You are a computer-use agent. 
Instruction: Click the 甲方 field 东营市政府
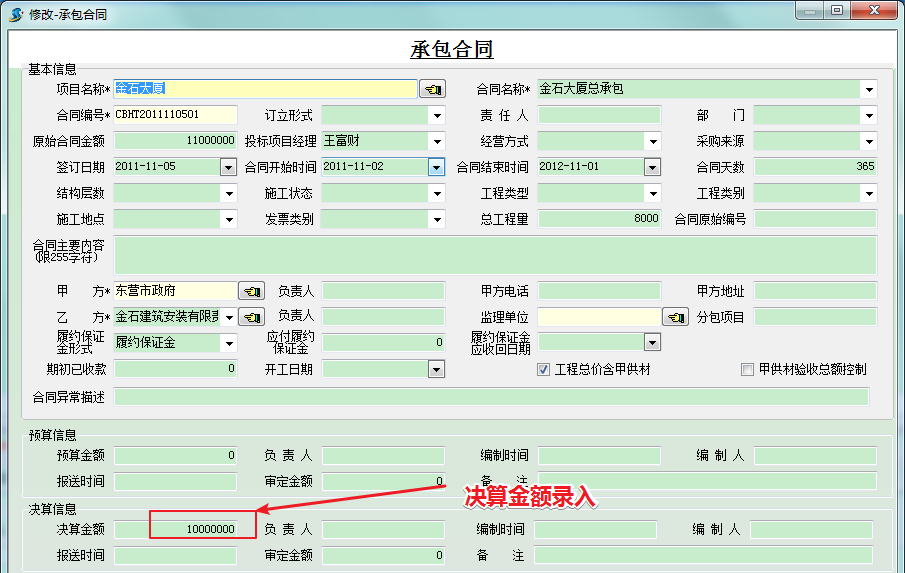coord(175,291)
